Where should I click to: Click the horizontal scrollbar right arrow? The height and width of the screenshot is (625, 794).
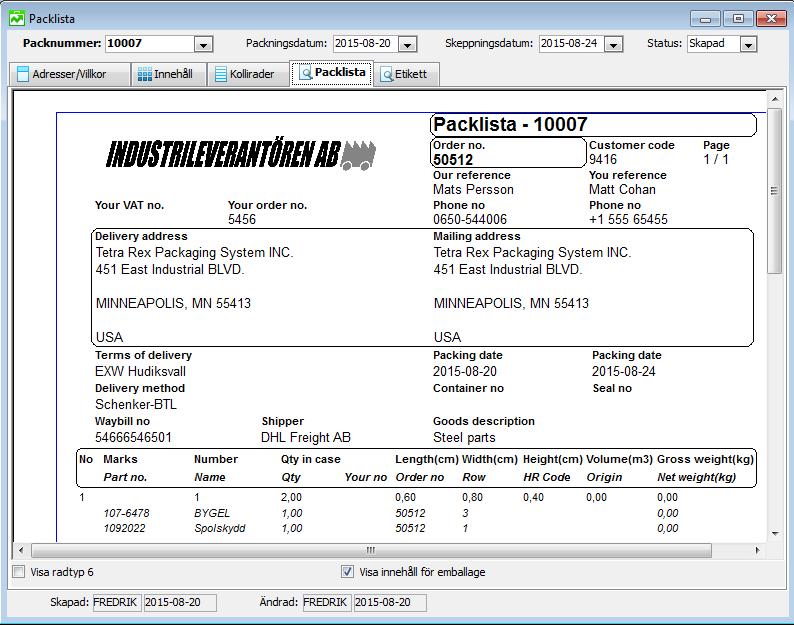(x=758, y=550)
